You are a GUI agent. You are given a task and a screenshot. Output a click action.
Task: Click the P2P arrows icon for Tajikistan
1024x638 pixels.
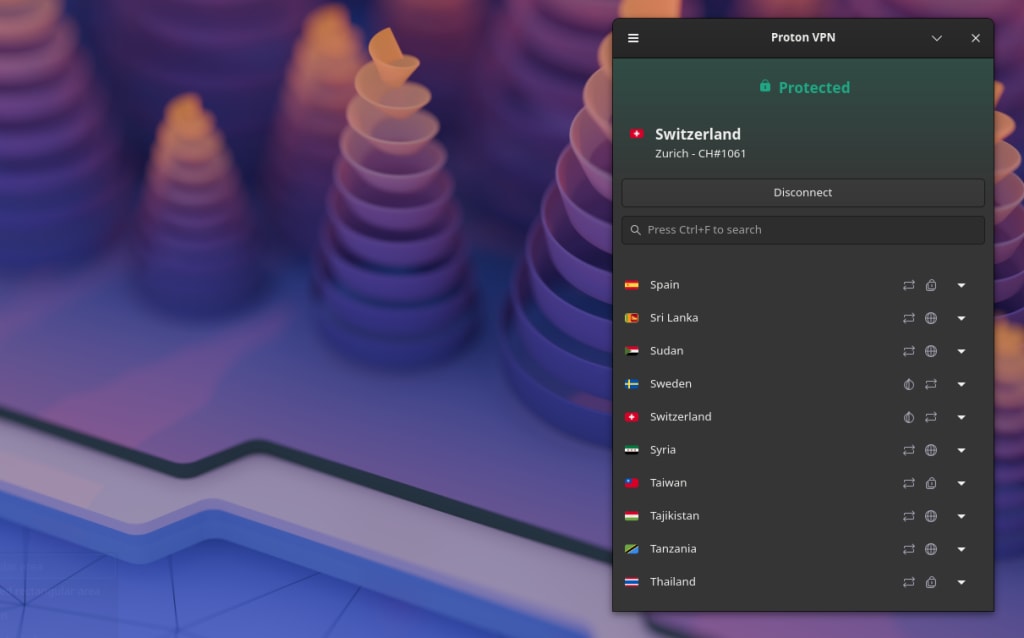908,516
